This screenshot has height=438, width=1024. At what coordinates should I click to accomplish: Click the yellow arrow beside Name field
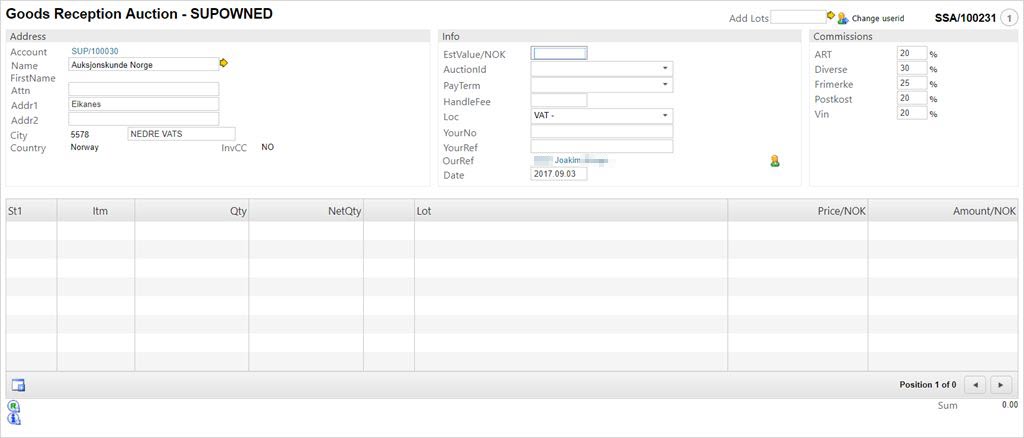pos(224,63)
